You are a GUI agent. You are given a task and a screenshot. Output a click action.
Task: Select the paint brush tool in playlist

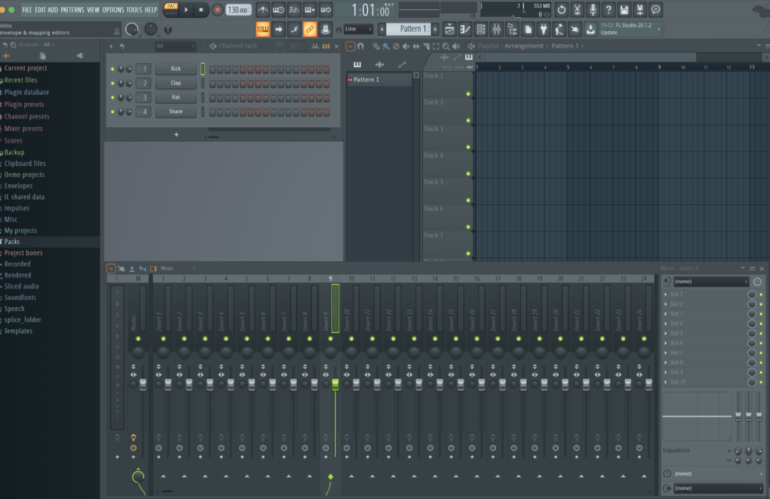pyautogui.click(x=386, y=46)
